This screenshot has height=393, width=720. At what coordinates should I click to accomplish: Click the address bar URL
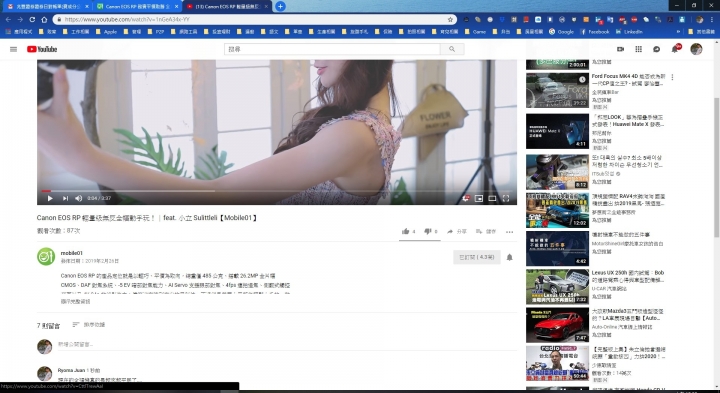coord(127,19)
